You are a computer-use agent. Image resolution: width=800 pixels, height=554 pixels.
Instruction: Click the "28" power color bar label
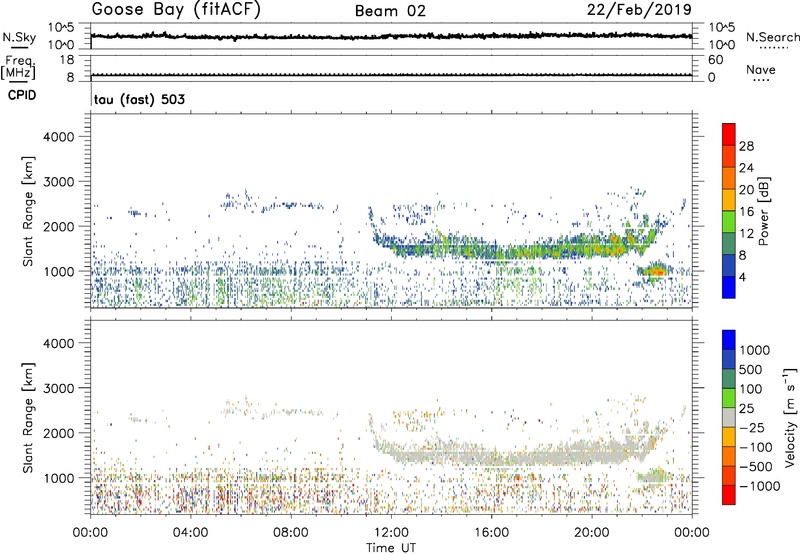(746, 146)
